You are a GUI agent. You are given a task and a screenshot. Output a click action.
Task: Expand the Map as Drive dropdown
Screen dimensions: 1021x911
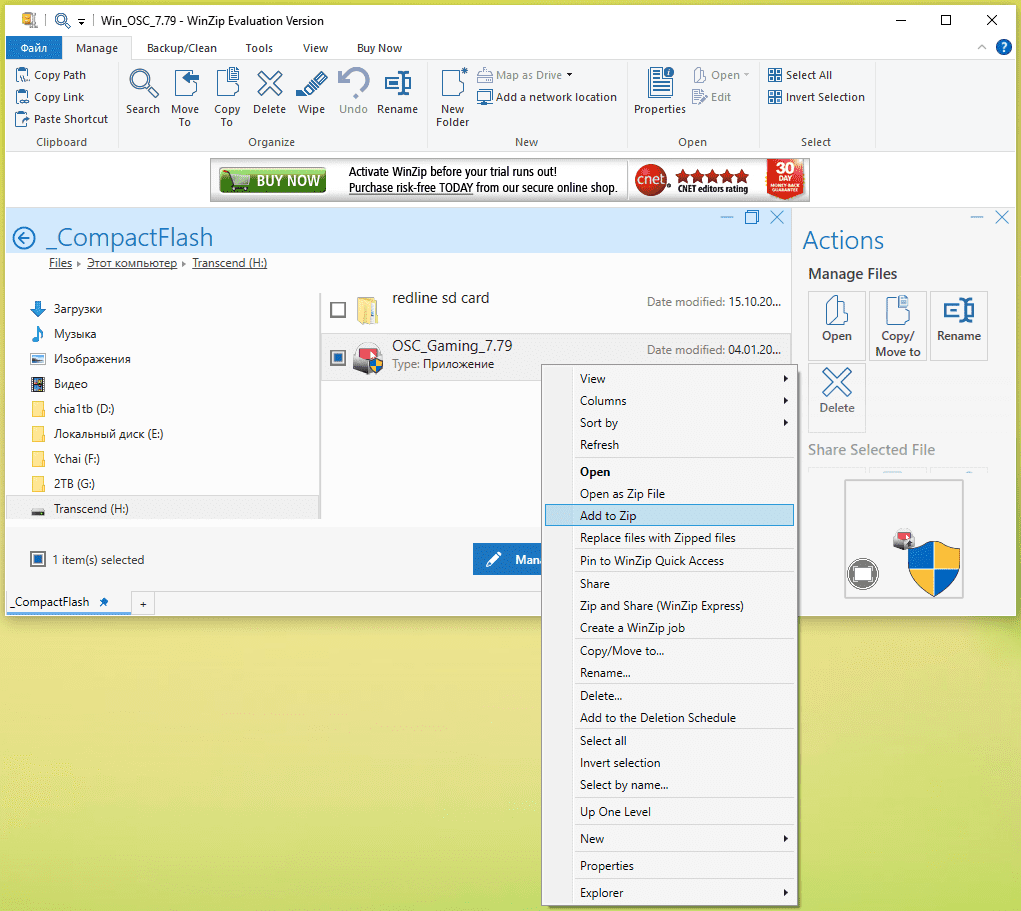570,75
